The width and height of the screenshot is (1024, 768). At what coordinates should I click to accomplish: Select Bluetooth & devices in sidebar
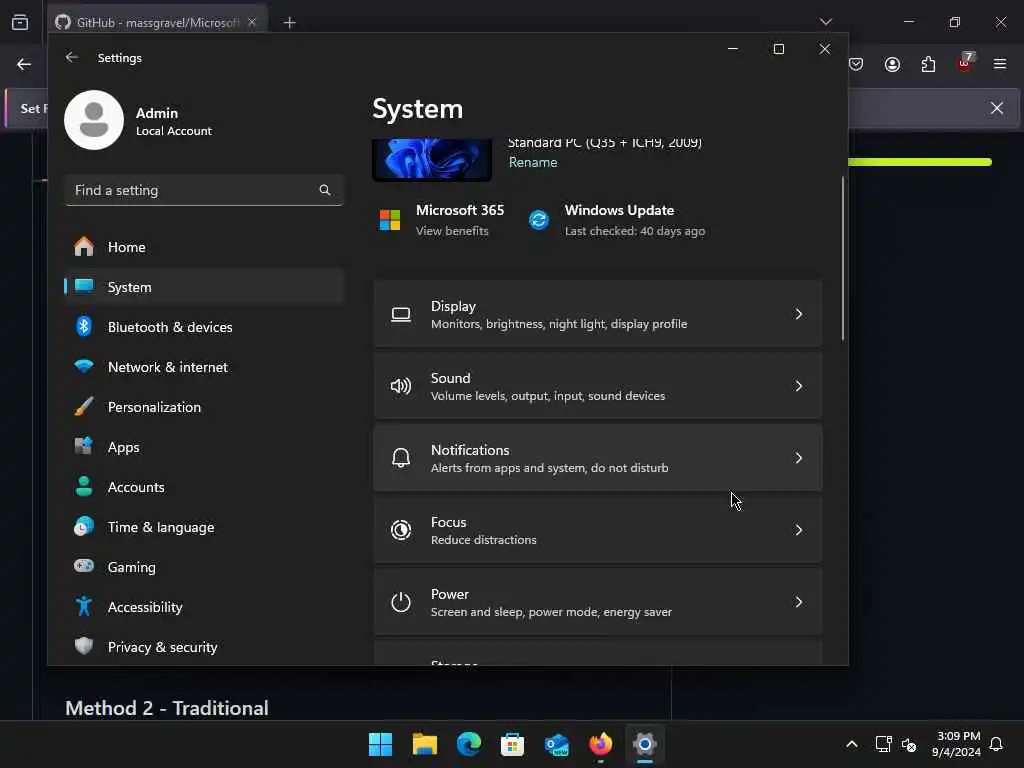[204, 327]
